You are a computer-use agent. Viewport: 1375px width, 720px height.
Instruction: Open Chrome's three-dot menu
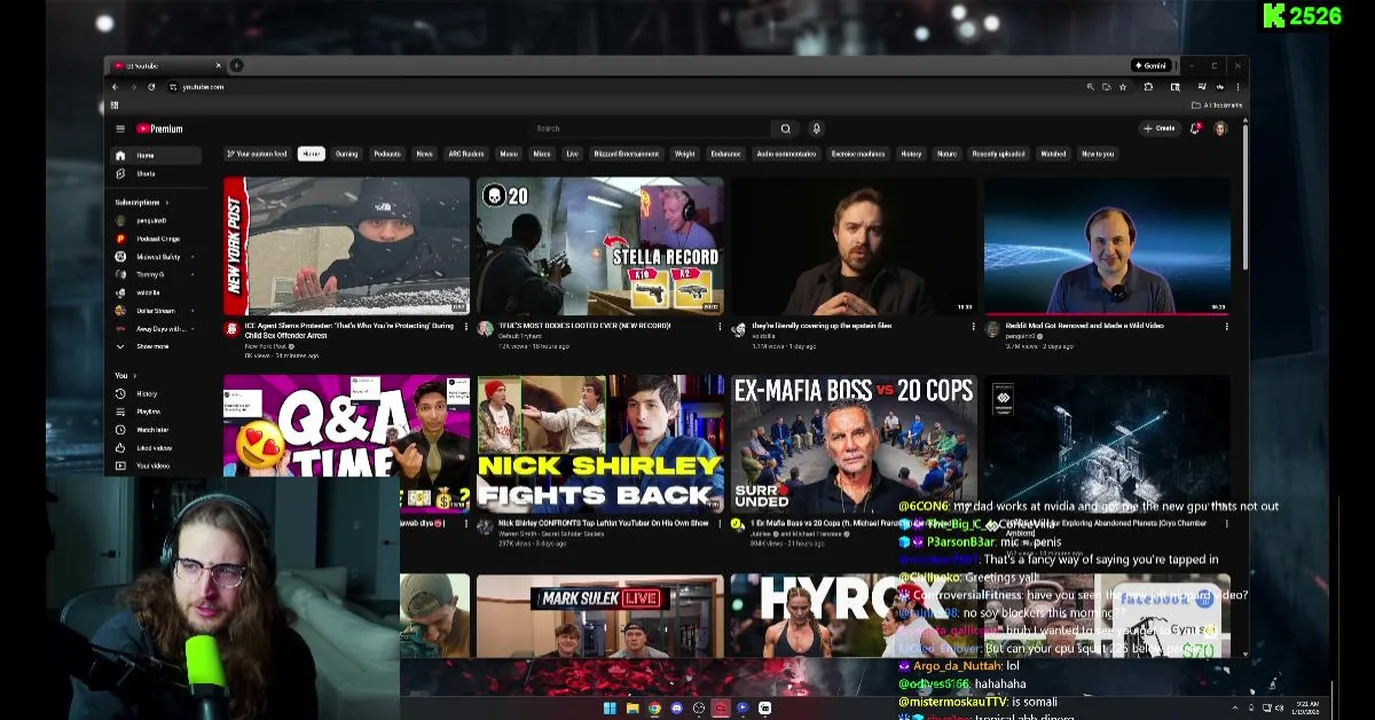click(1238, 87)
